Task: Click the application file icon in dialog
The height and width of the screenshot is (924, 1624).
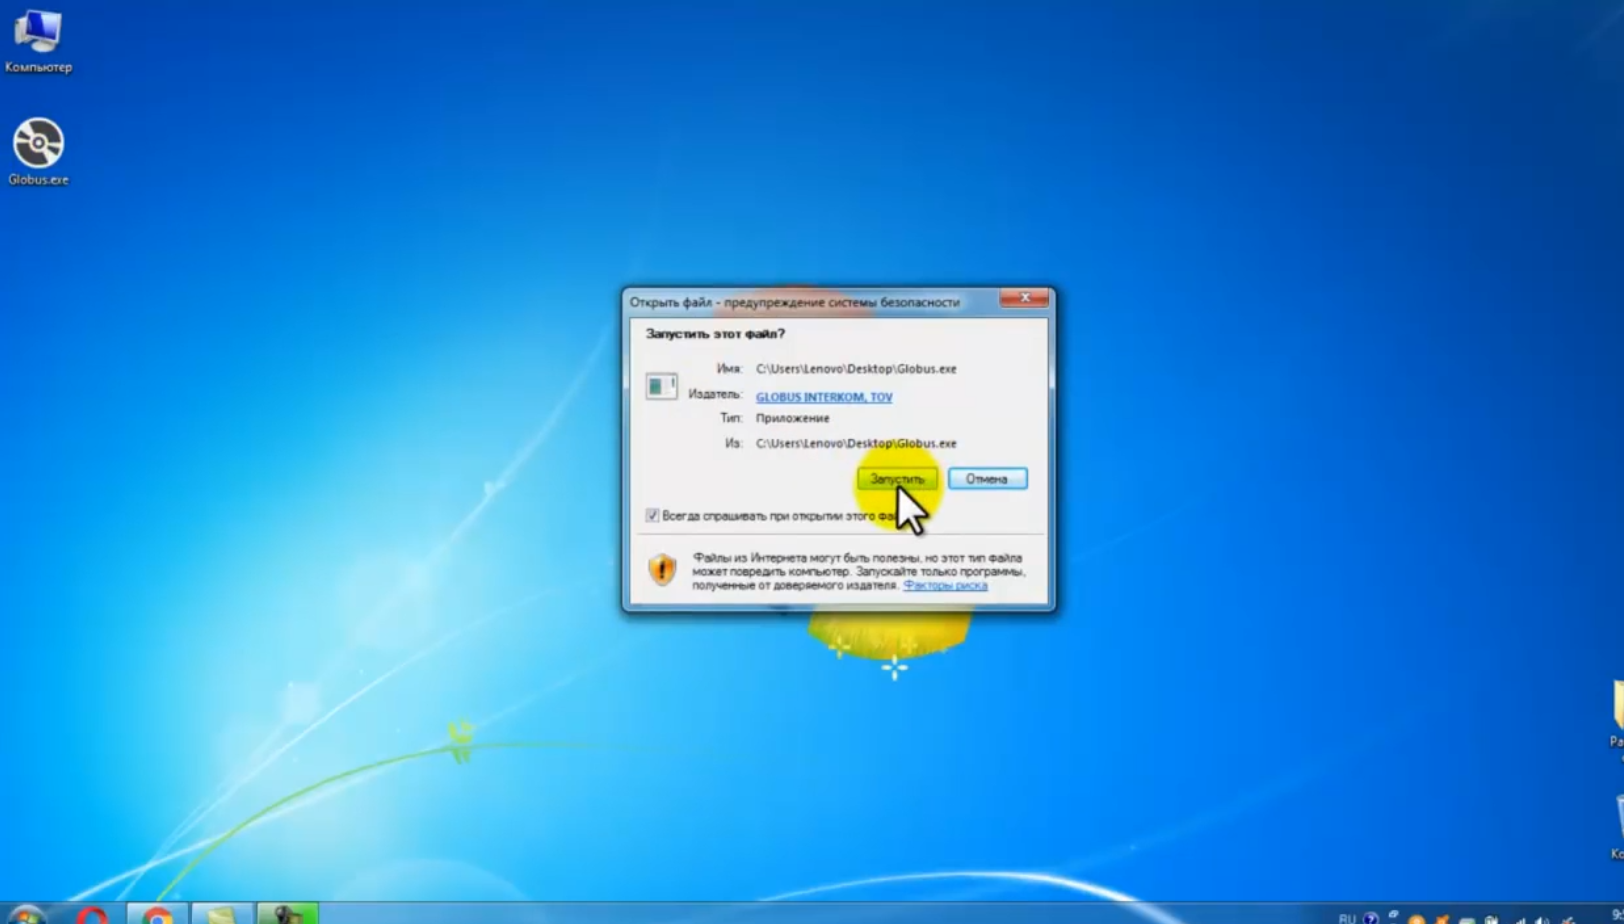Action: click(x=661, y=386)
